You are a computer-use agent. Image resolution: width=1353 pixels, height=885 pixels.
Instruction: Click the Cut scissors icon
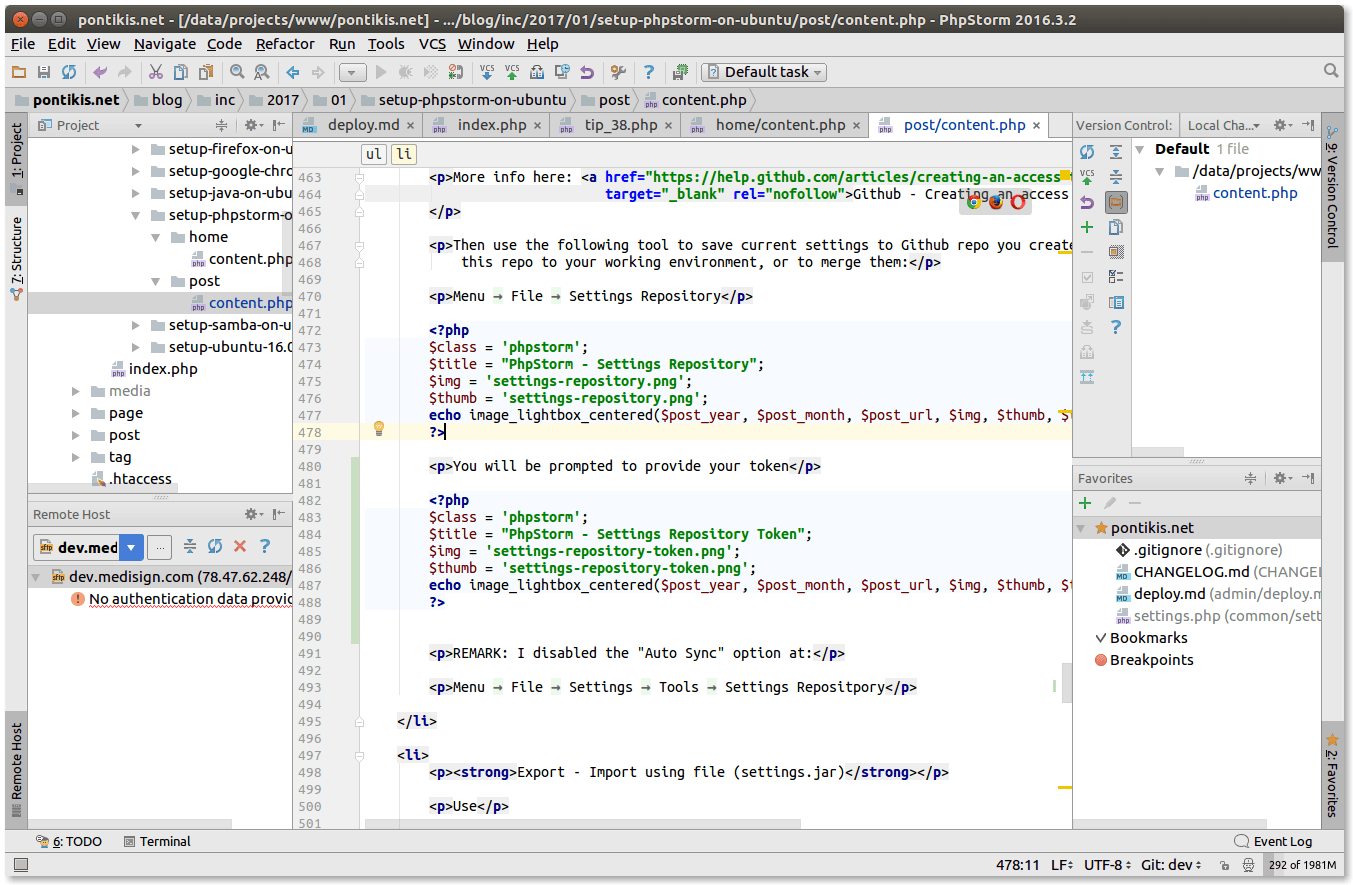click(155, 72)
